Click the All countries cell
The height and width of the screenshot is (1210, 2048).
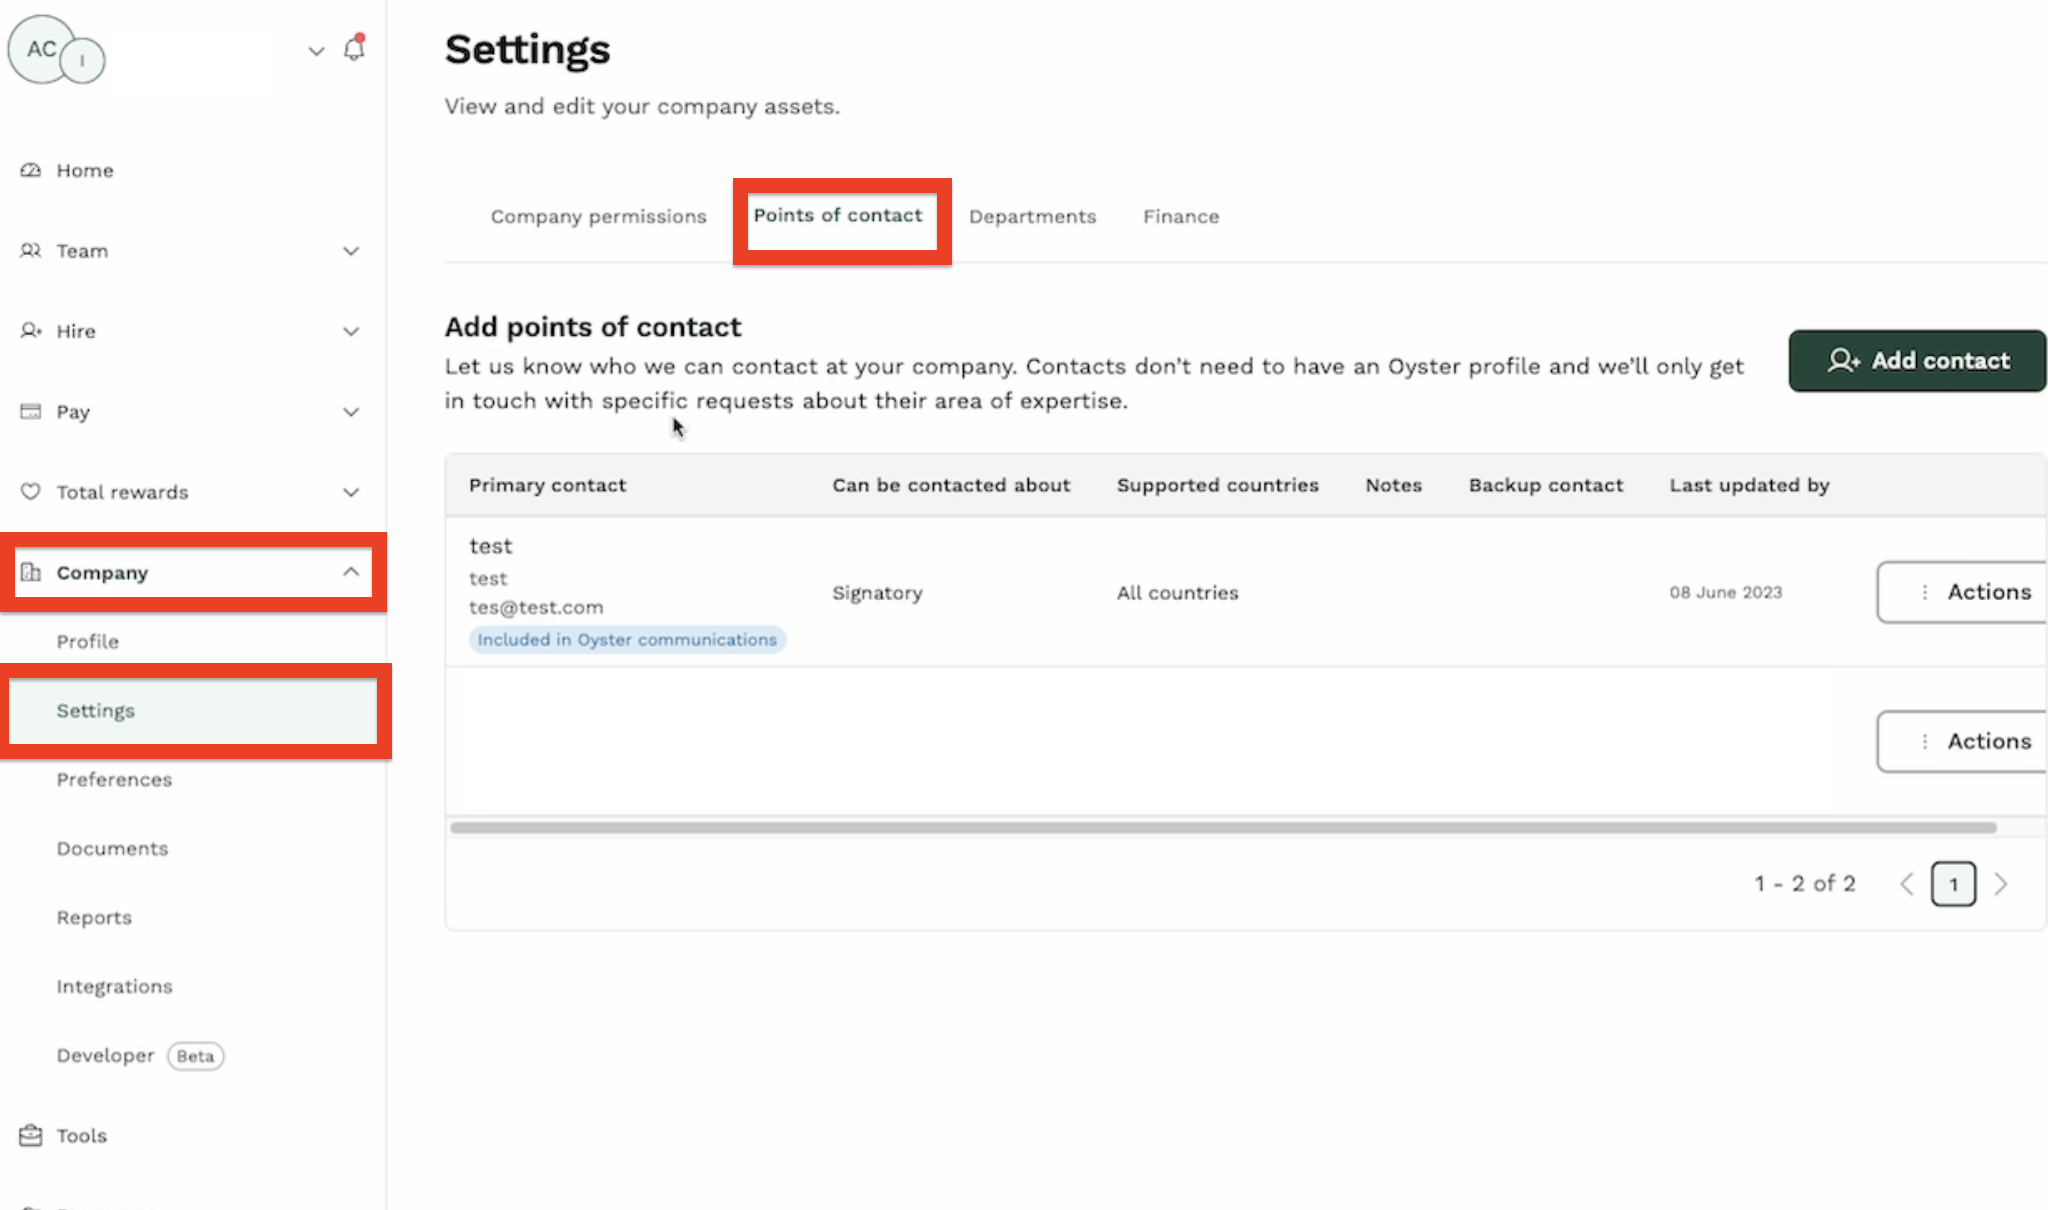point(1177,593)
